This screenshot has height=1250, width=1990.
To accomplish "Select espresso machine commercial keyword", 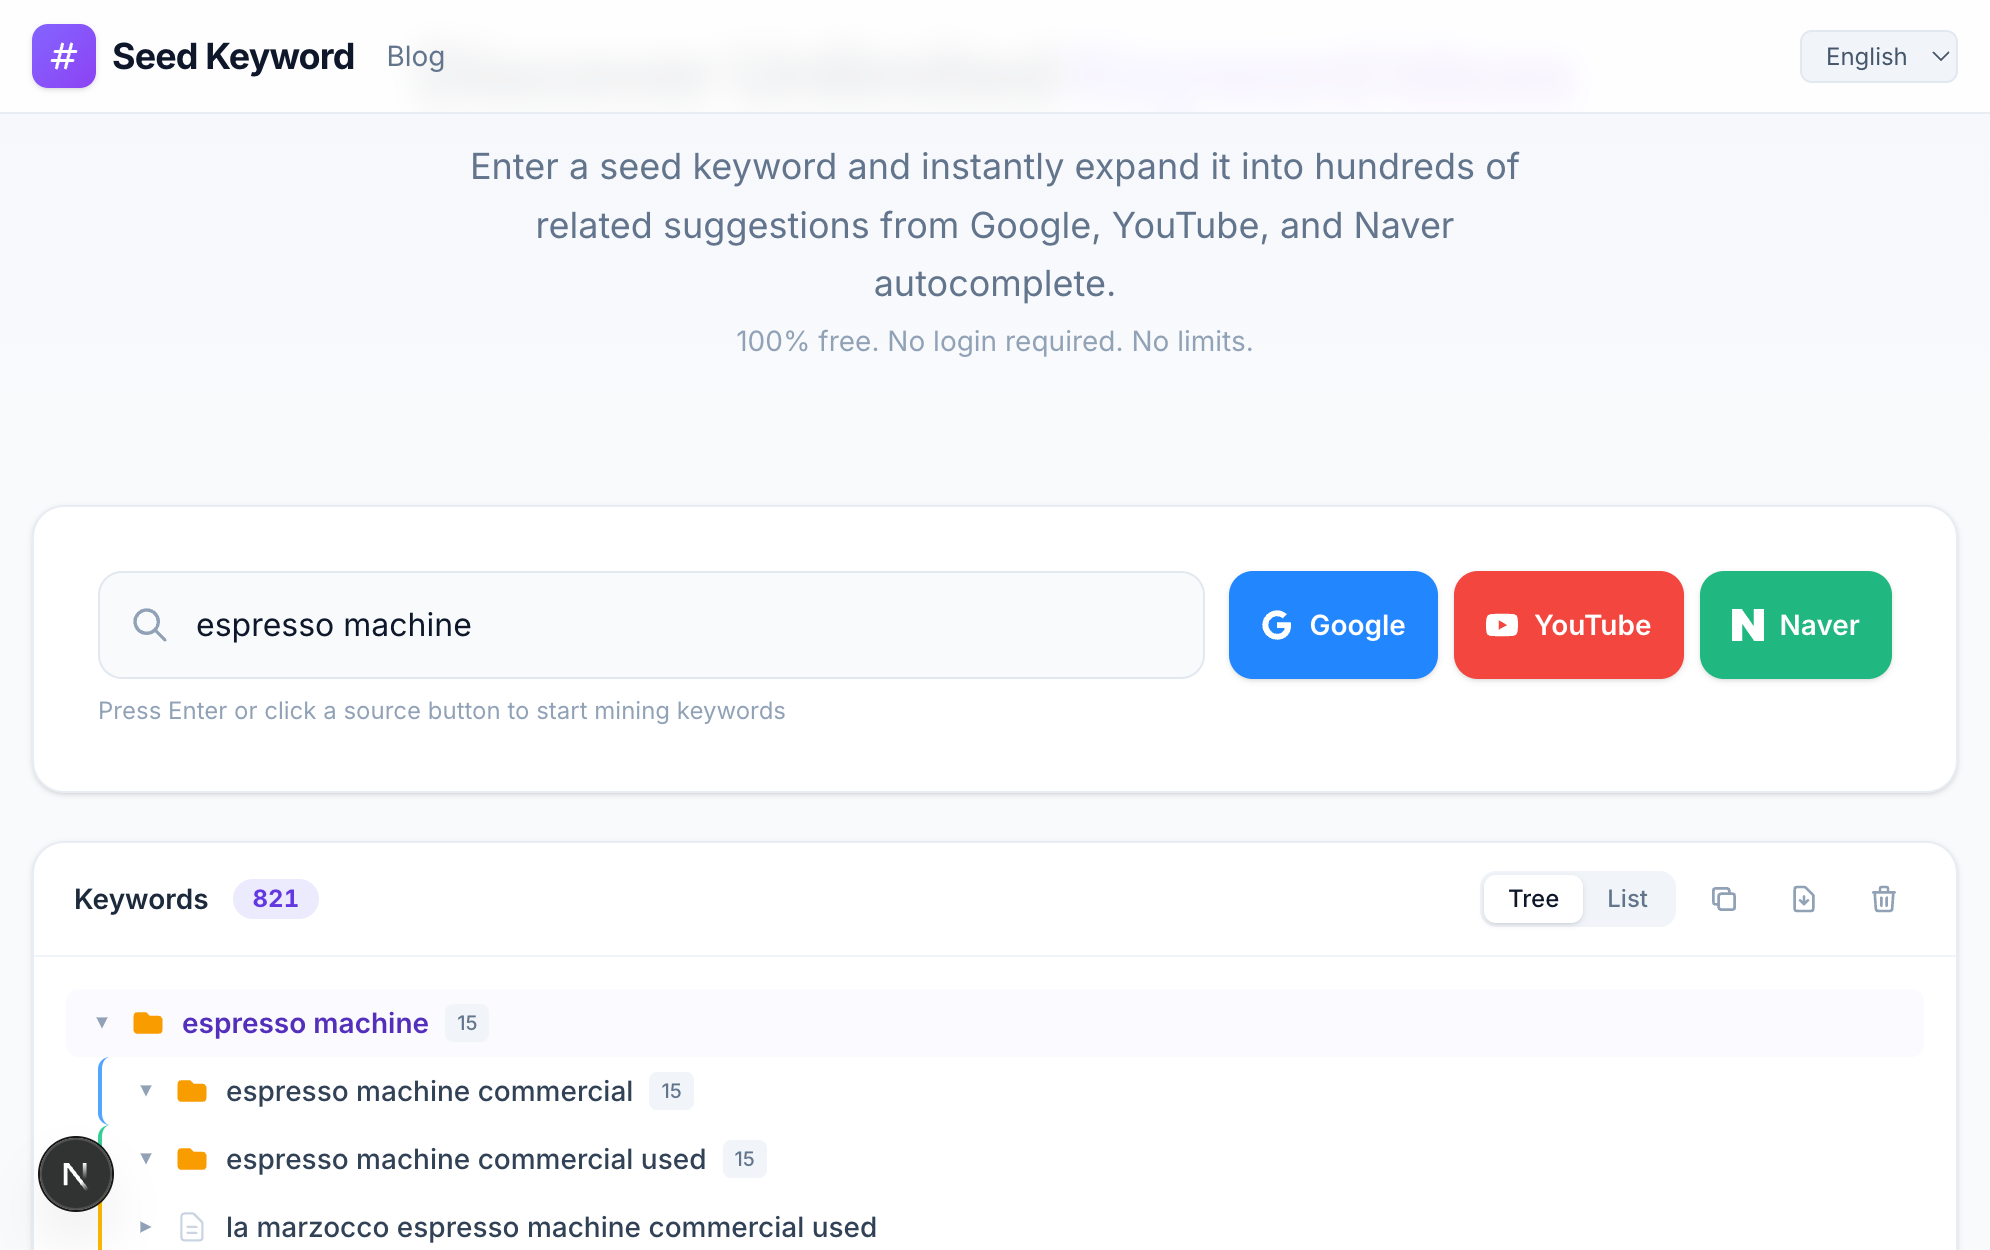I will pos(429,1091).
